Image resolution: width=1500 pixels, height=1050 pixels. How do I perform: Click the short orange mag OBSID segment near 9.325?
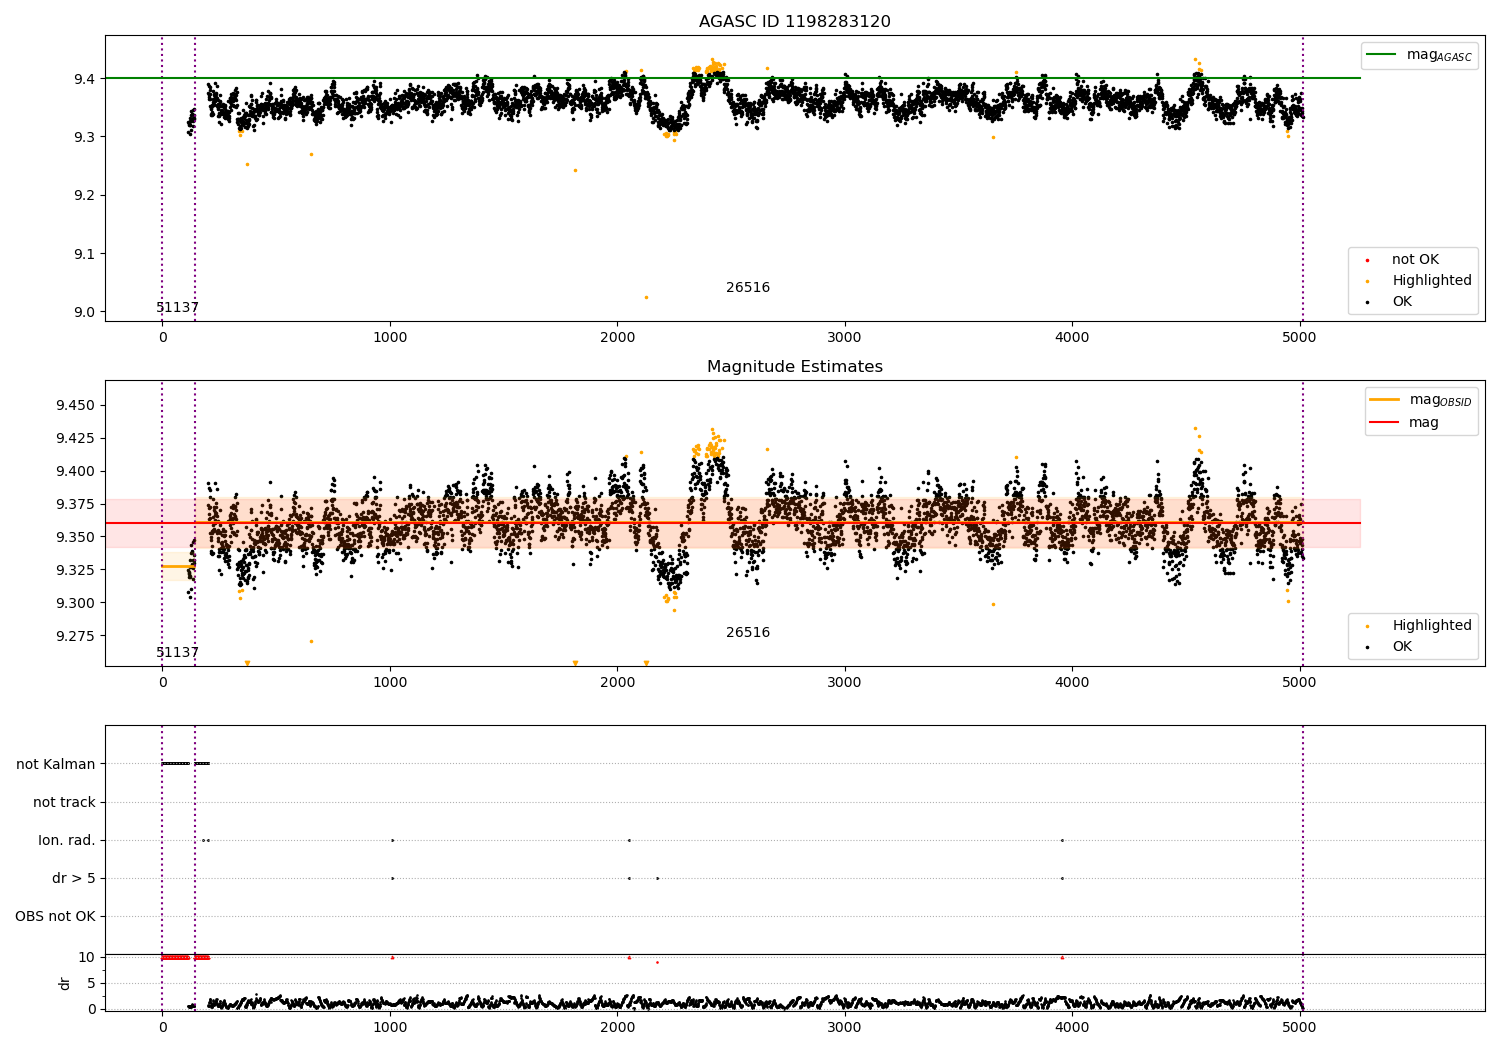click(x=178, y=567)
